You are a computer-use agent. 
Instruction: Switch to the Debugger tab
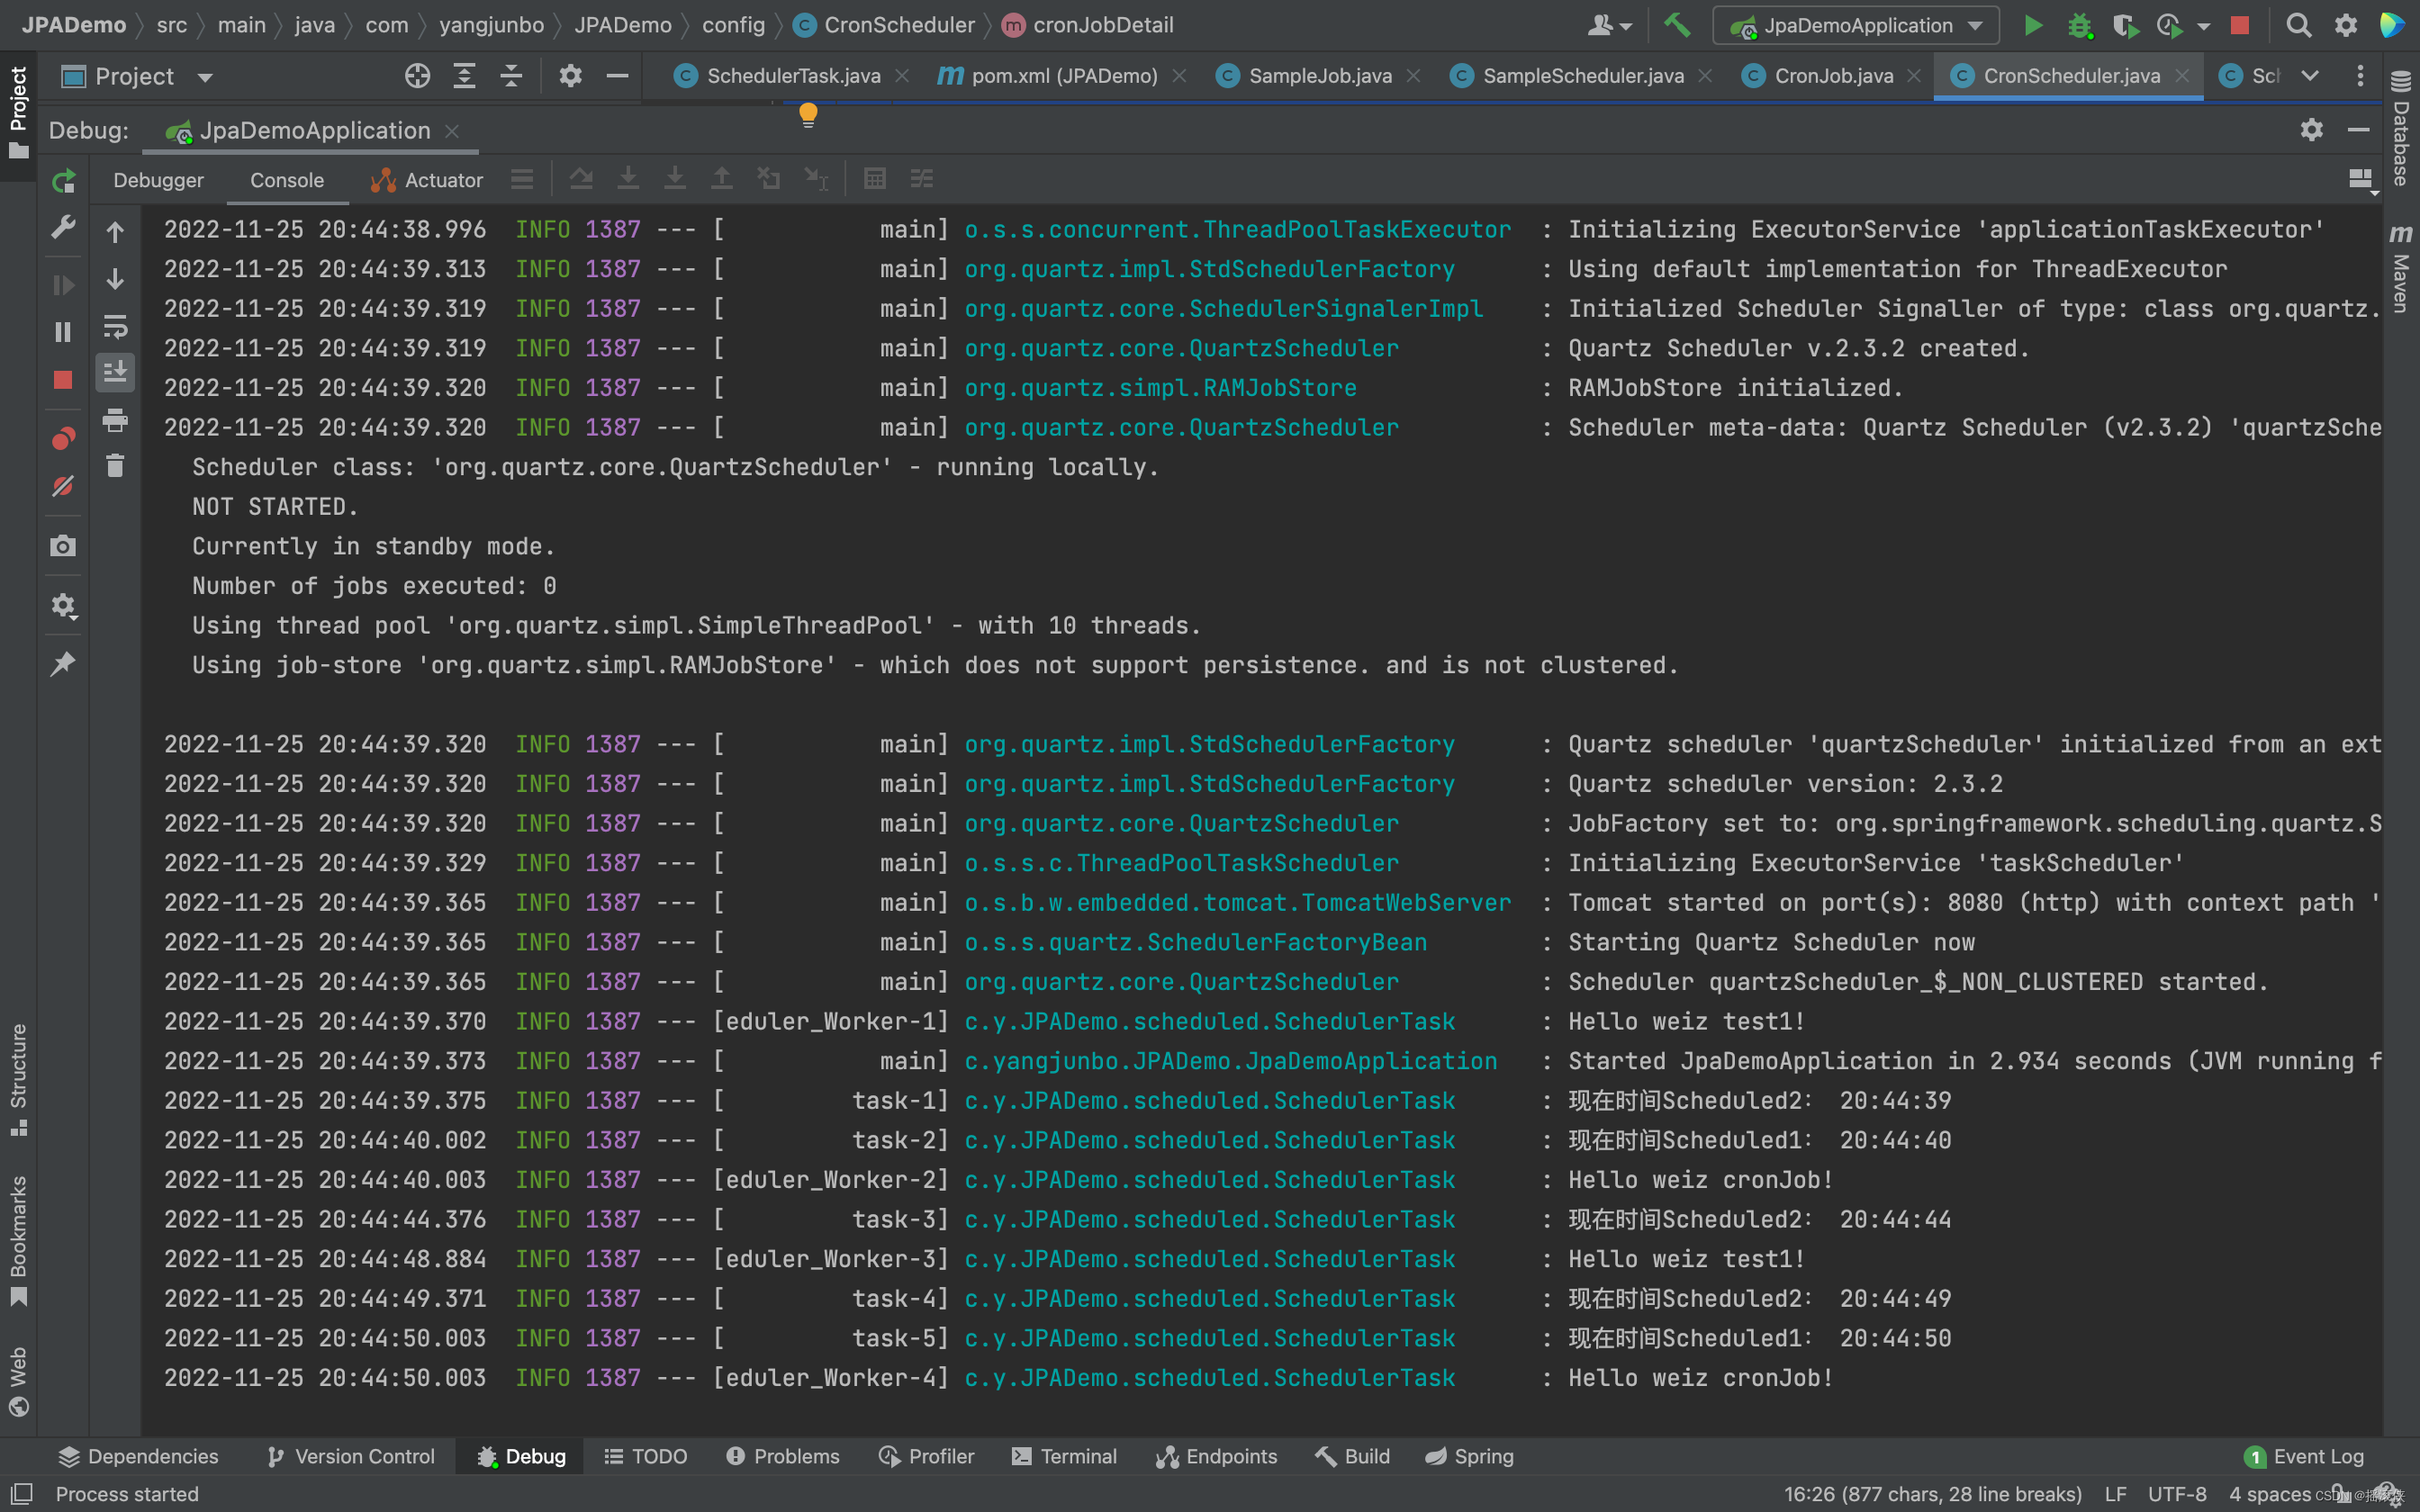point(158,180)
